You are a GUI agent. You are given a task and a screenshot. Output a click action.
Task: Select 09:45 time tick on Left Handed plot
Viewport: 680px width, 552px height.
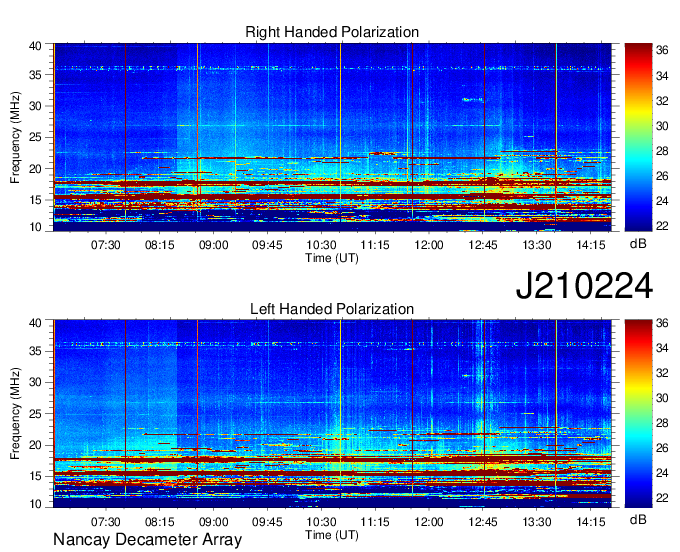pos(267,522)
